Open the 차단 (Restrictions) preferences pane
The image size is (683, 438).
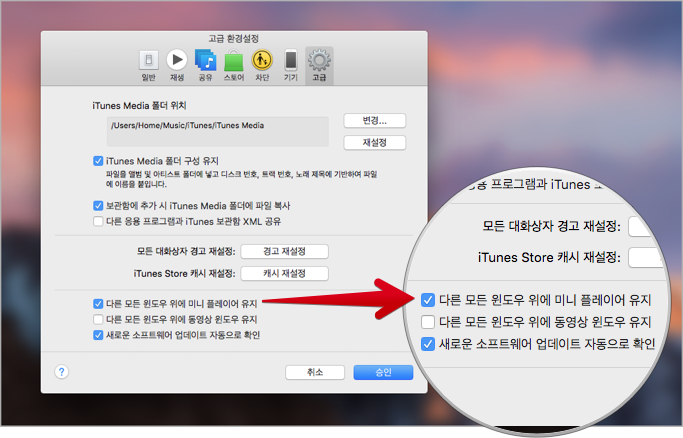[x=262, y=65]
